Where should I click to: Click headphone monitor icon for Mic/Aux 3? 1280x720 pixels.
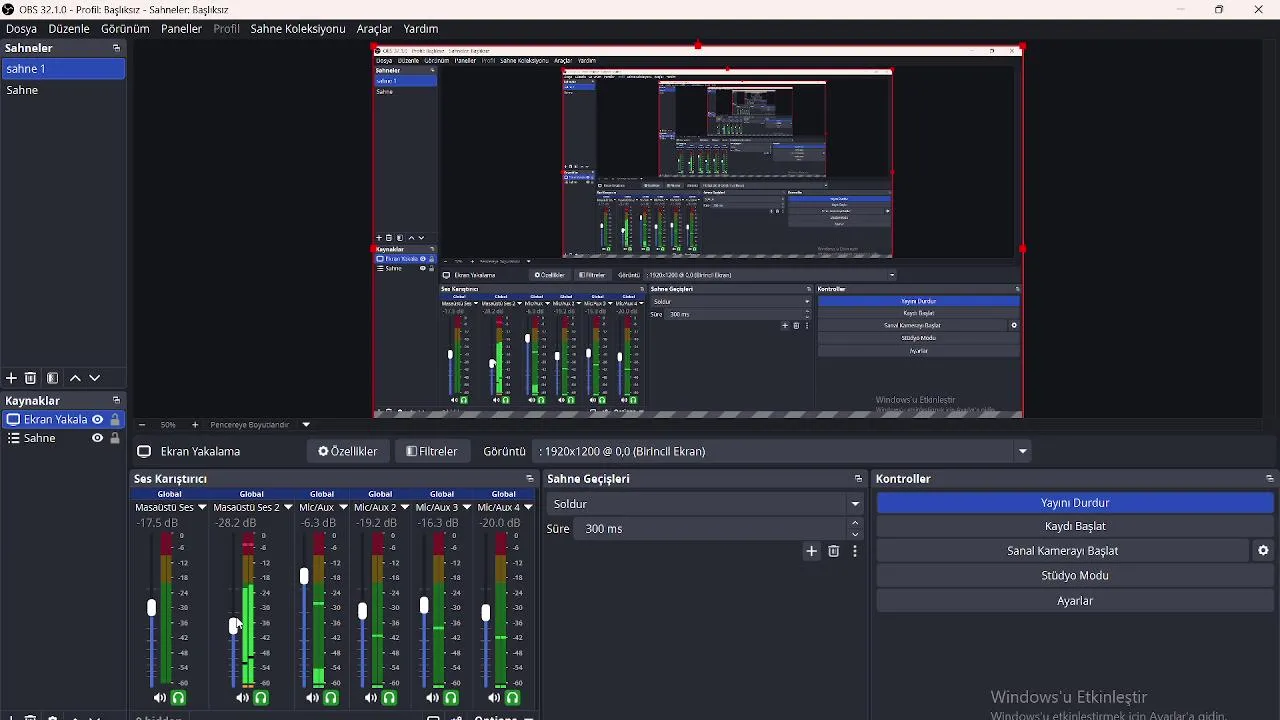[451, 698]
